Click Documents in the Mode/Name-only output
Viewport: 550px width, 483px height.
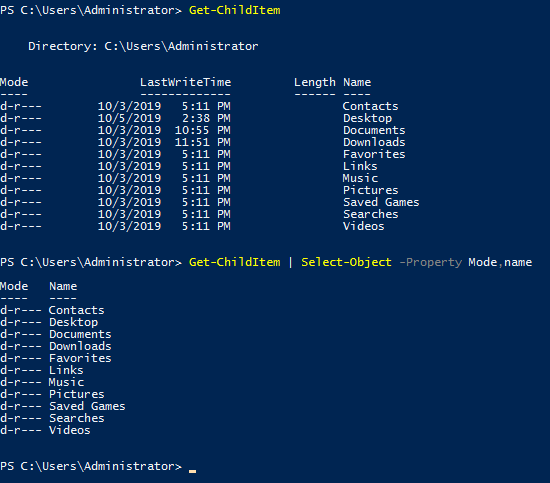tap(80, 334)
